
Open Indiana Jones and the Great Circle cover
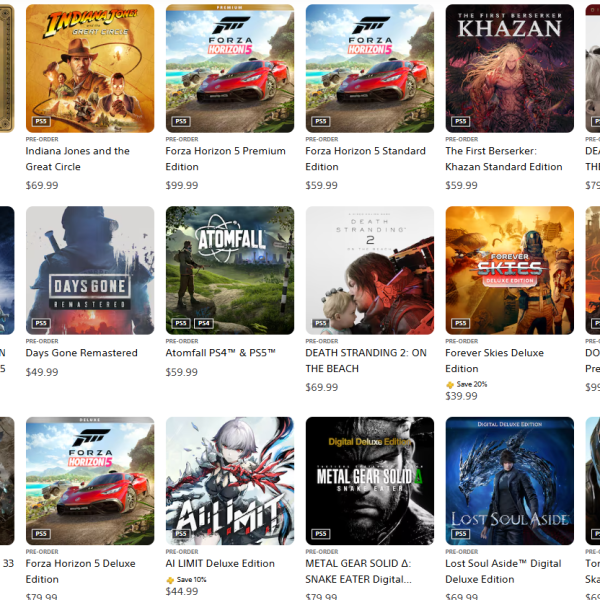[x=90, y=68]
